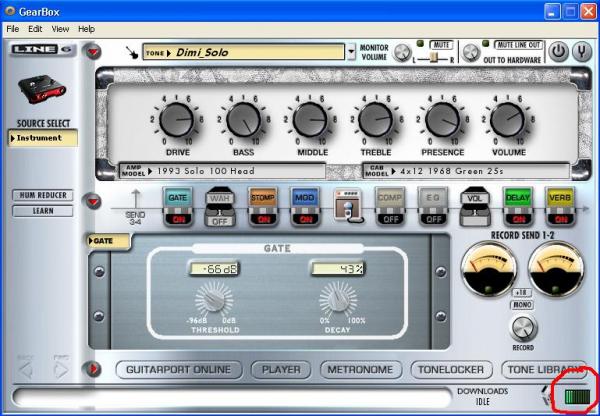Select the COMP pedal in the effects chain
The height and width of the screenshot is (416, 600).
(390, 198)
